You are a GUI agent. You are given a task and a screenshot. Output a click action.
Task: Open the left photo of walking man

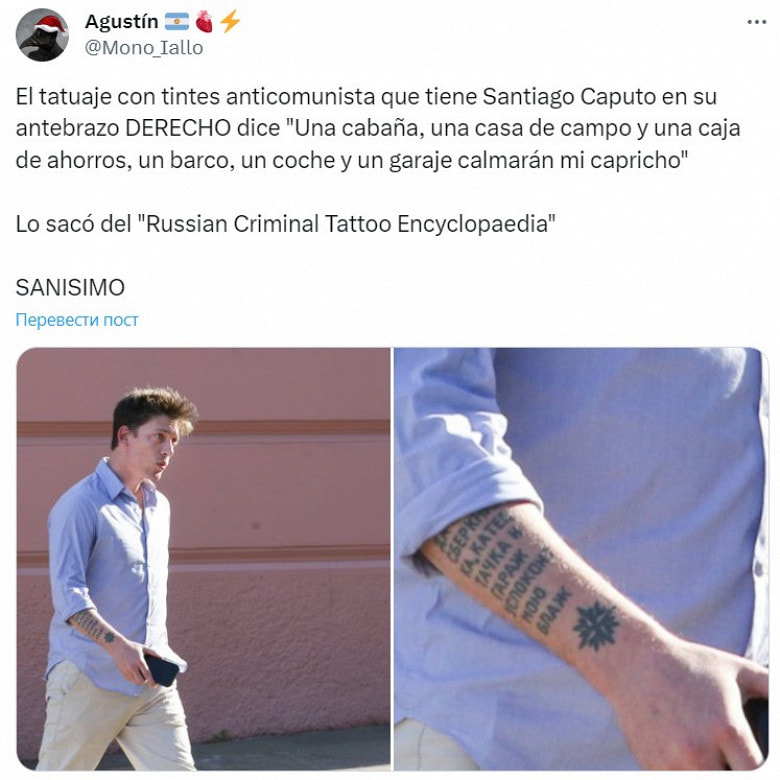click(203, 559)
